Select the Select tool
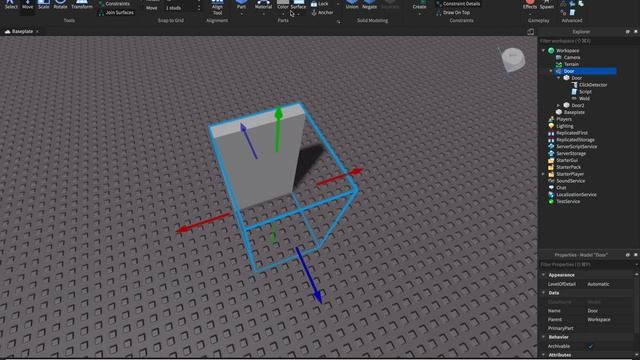The width and height of the screenshot is (640, 360). pyautogui.click(x=11, y=4)
